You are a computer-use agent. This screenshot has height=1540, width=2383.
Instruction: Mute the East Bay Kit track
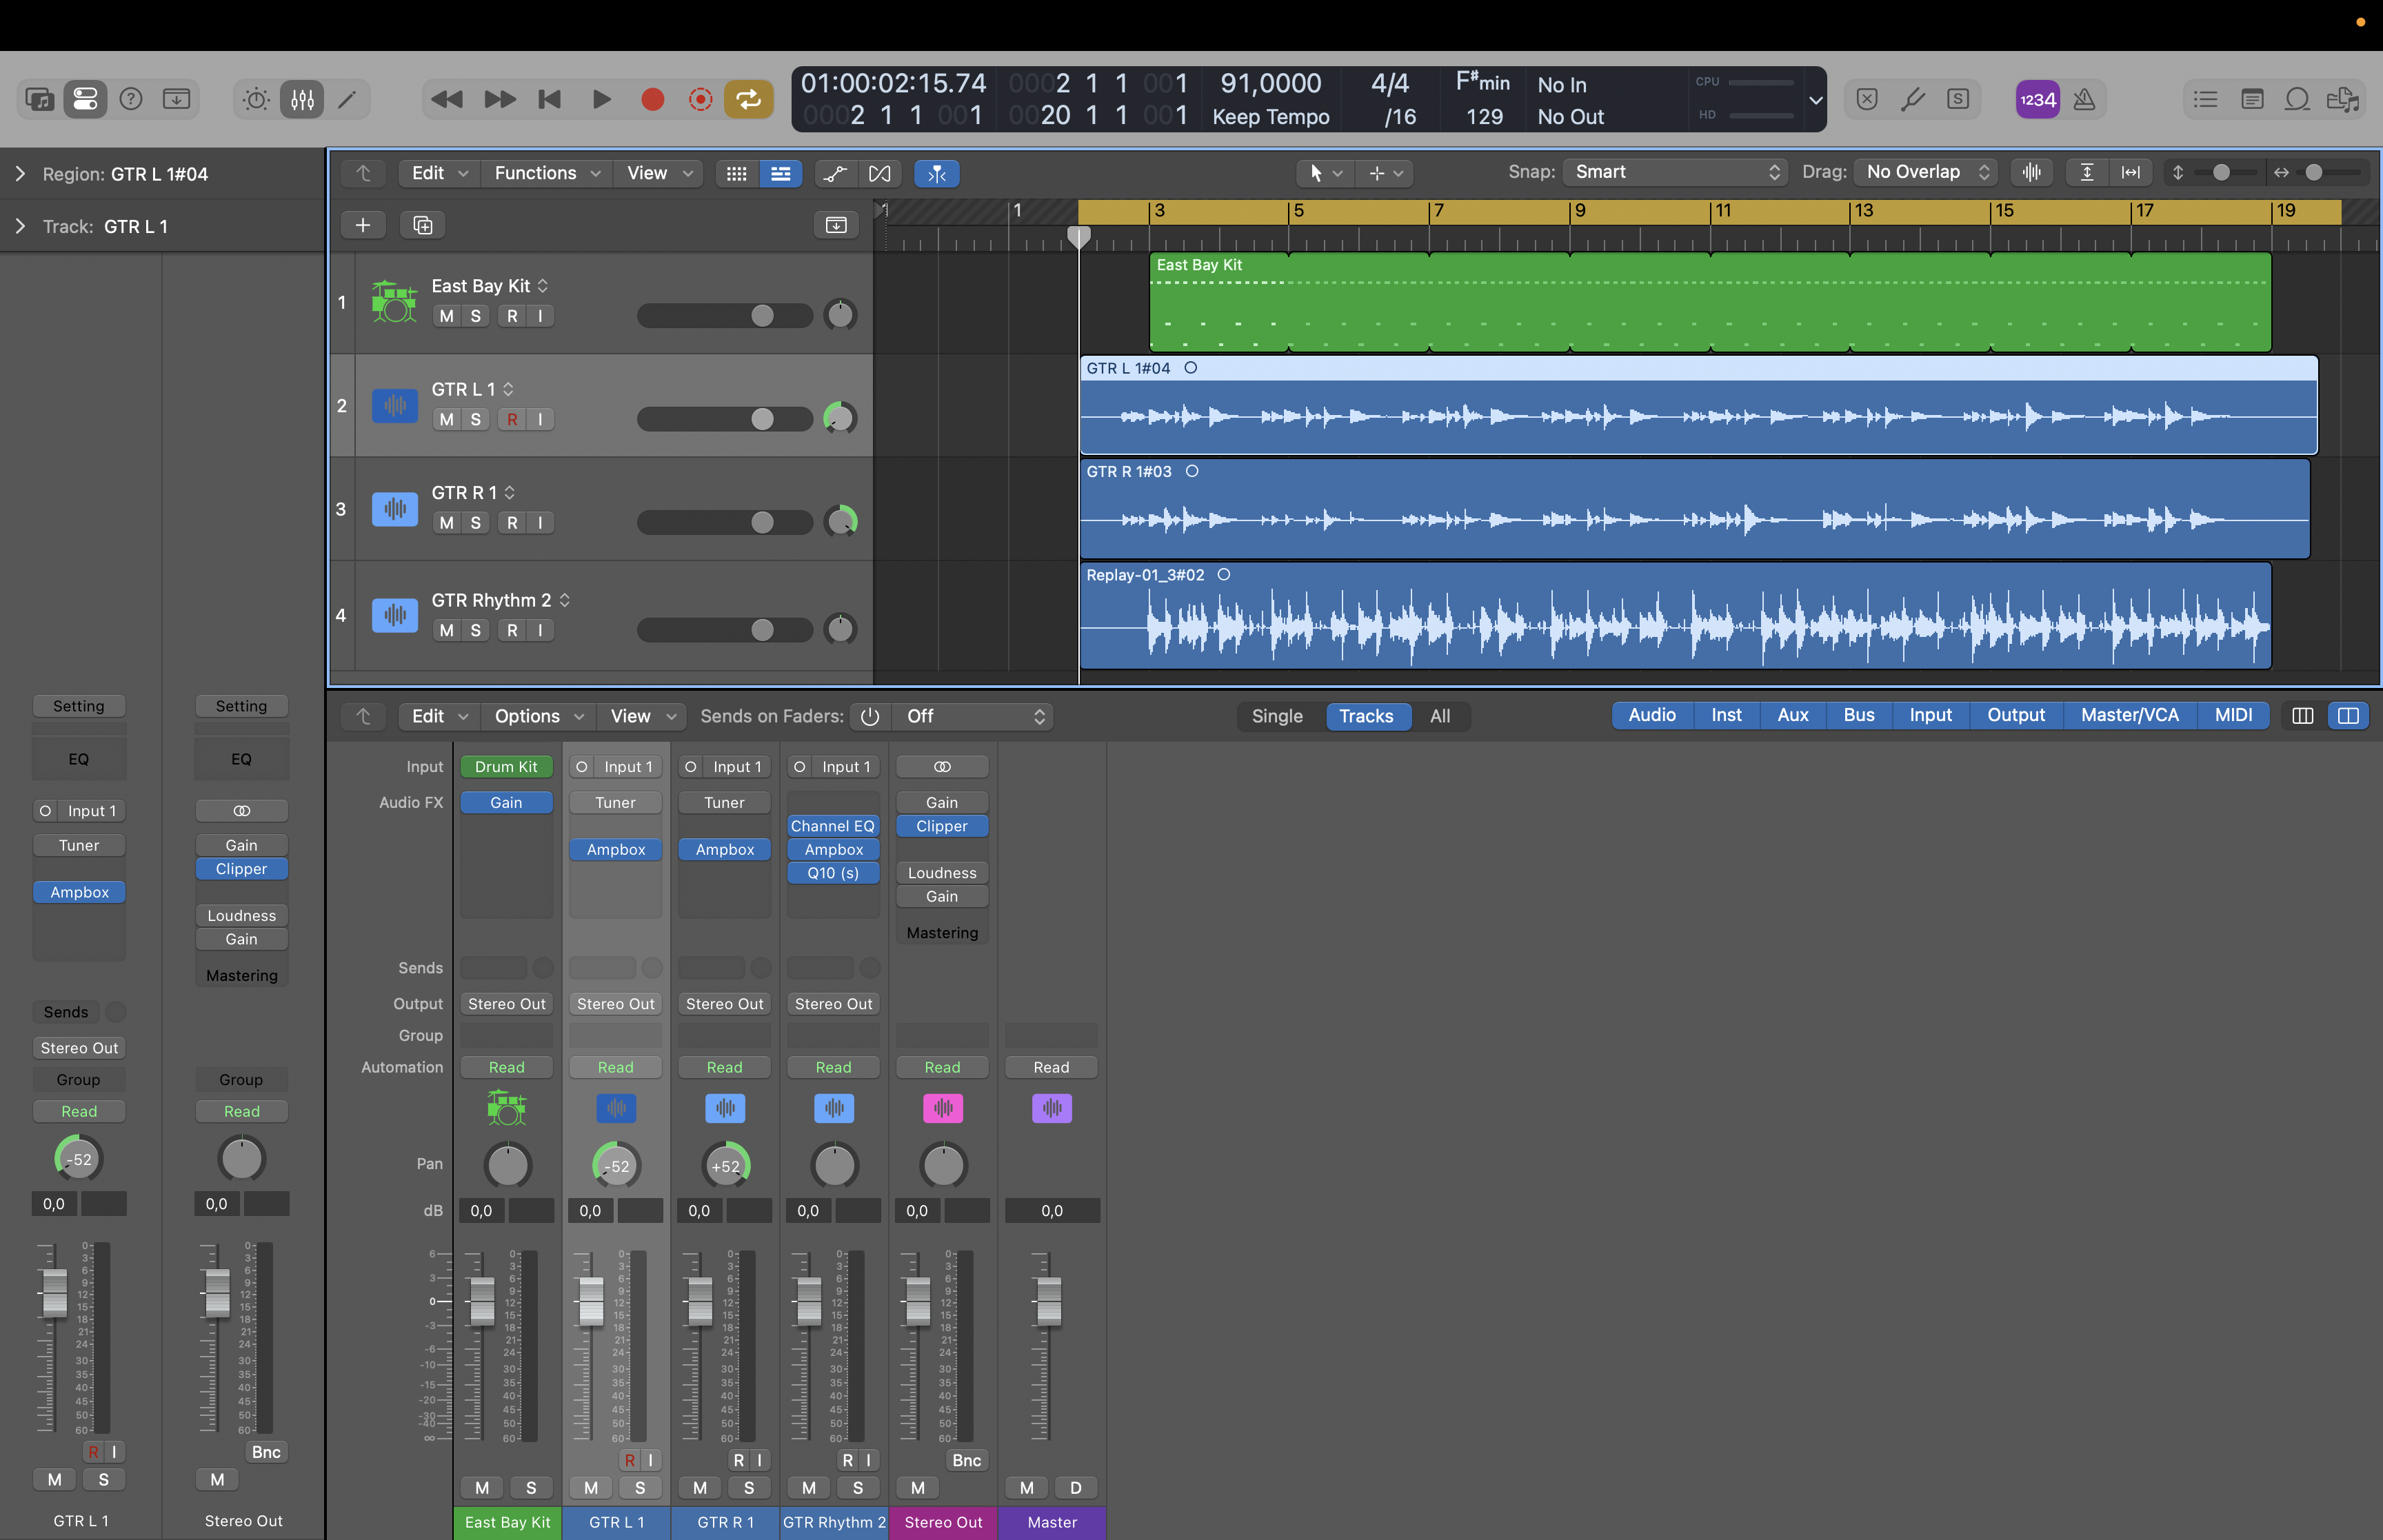446,316
